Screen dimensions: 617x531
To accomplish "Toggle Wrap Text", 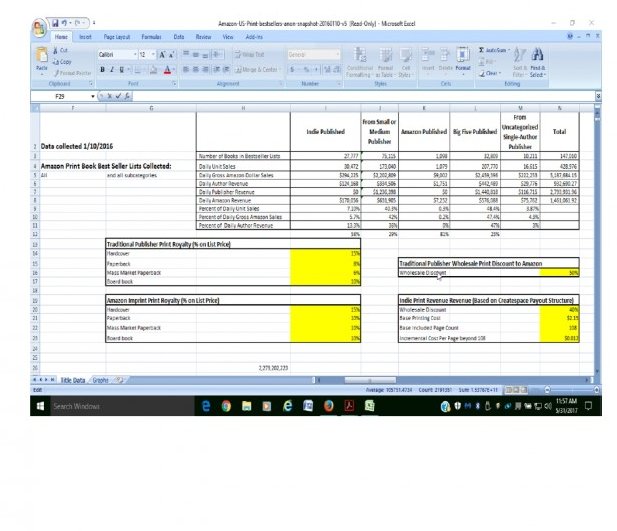I will tap(249, 55).
